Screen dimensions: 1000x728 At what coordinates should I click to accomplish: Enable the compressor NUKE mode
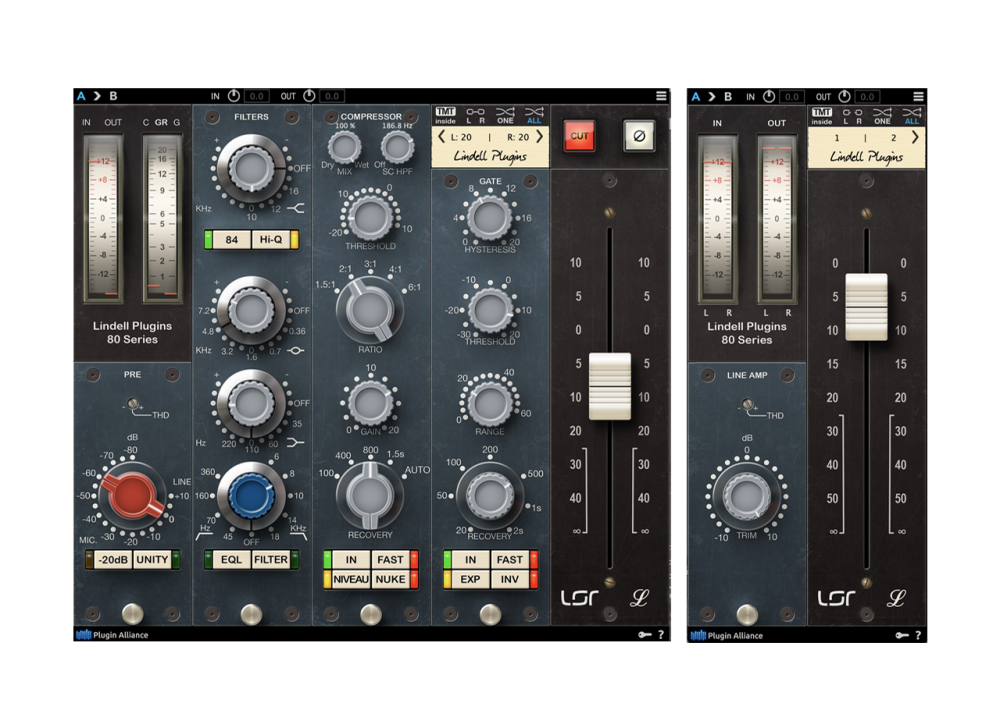pos(390,579)
